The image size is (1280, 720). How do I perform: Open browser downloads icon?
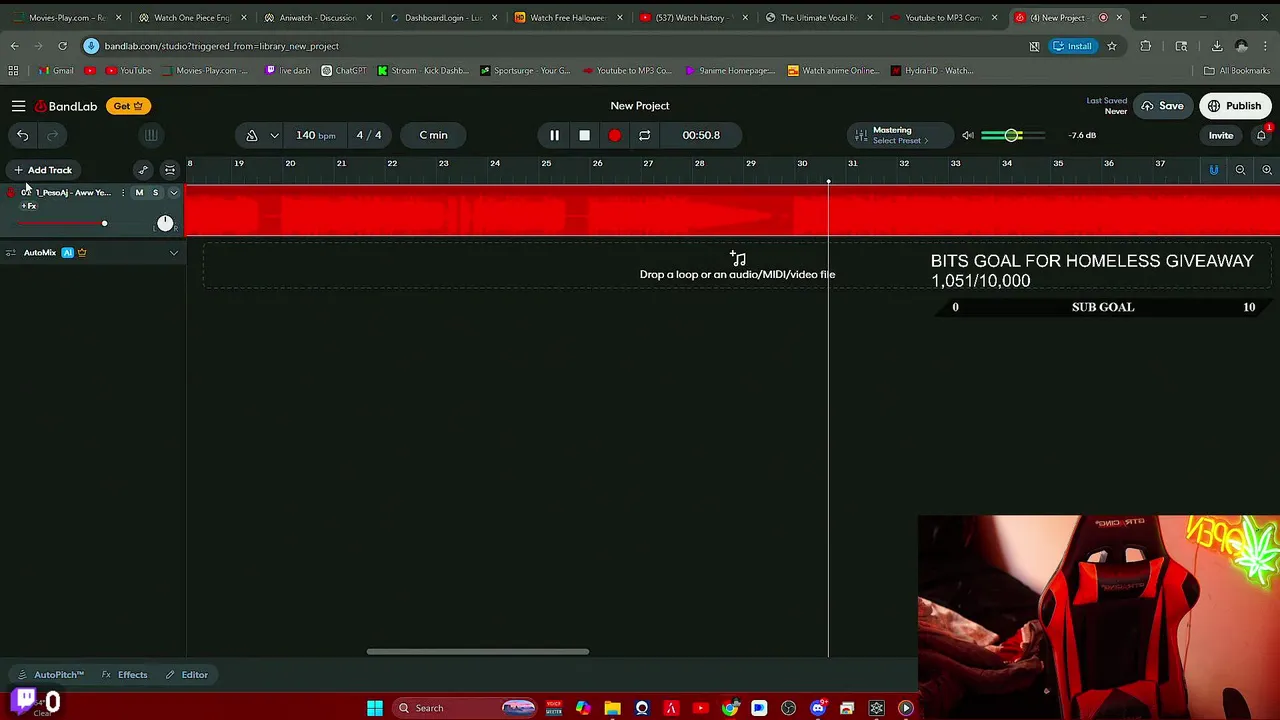point(1217,46)
